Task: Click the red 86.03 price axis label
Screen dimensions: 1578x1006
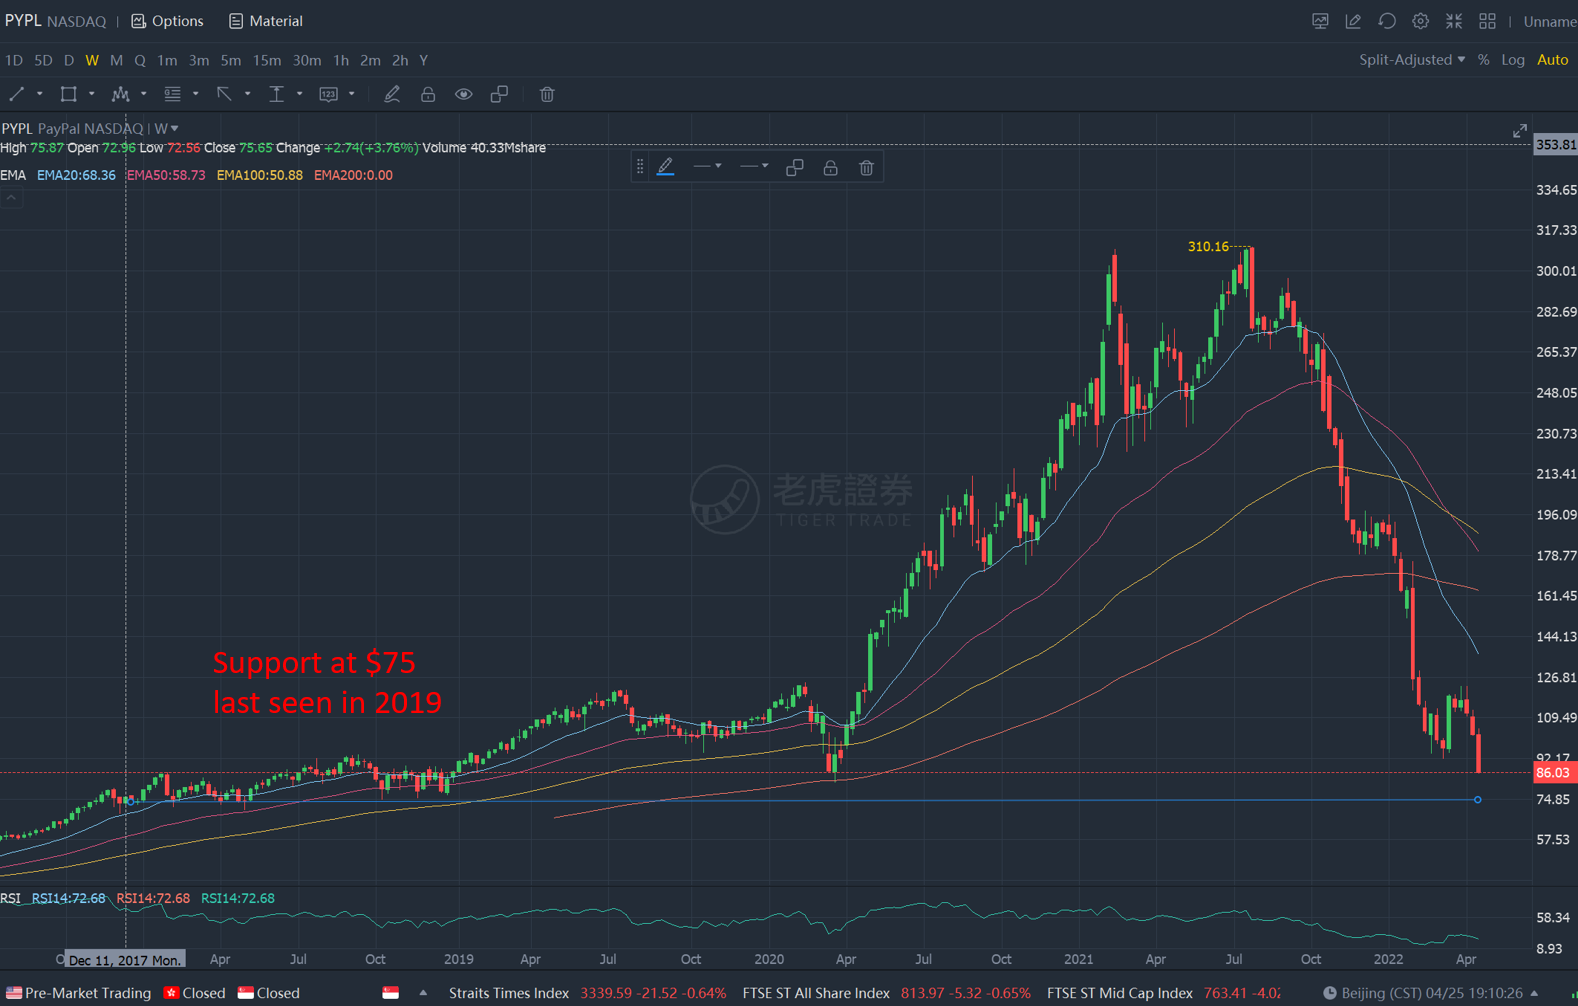Action: pos(1554,773)
